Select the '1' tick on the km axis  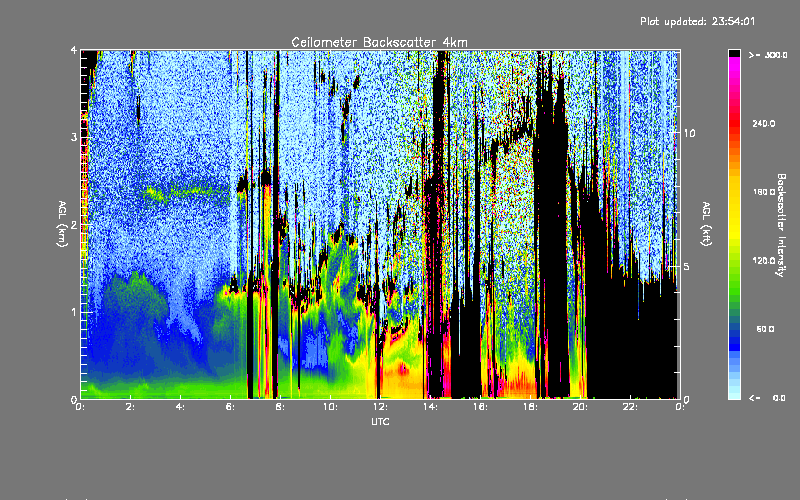[74, 312]
